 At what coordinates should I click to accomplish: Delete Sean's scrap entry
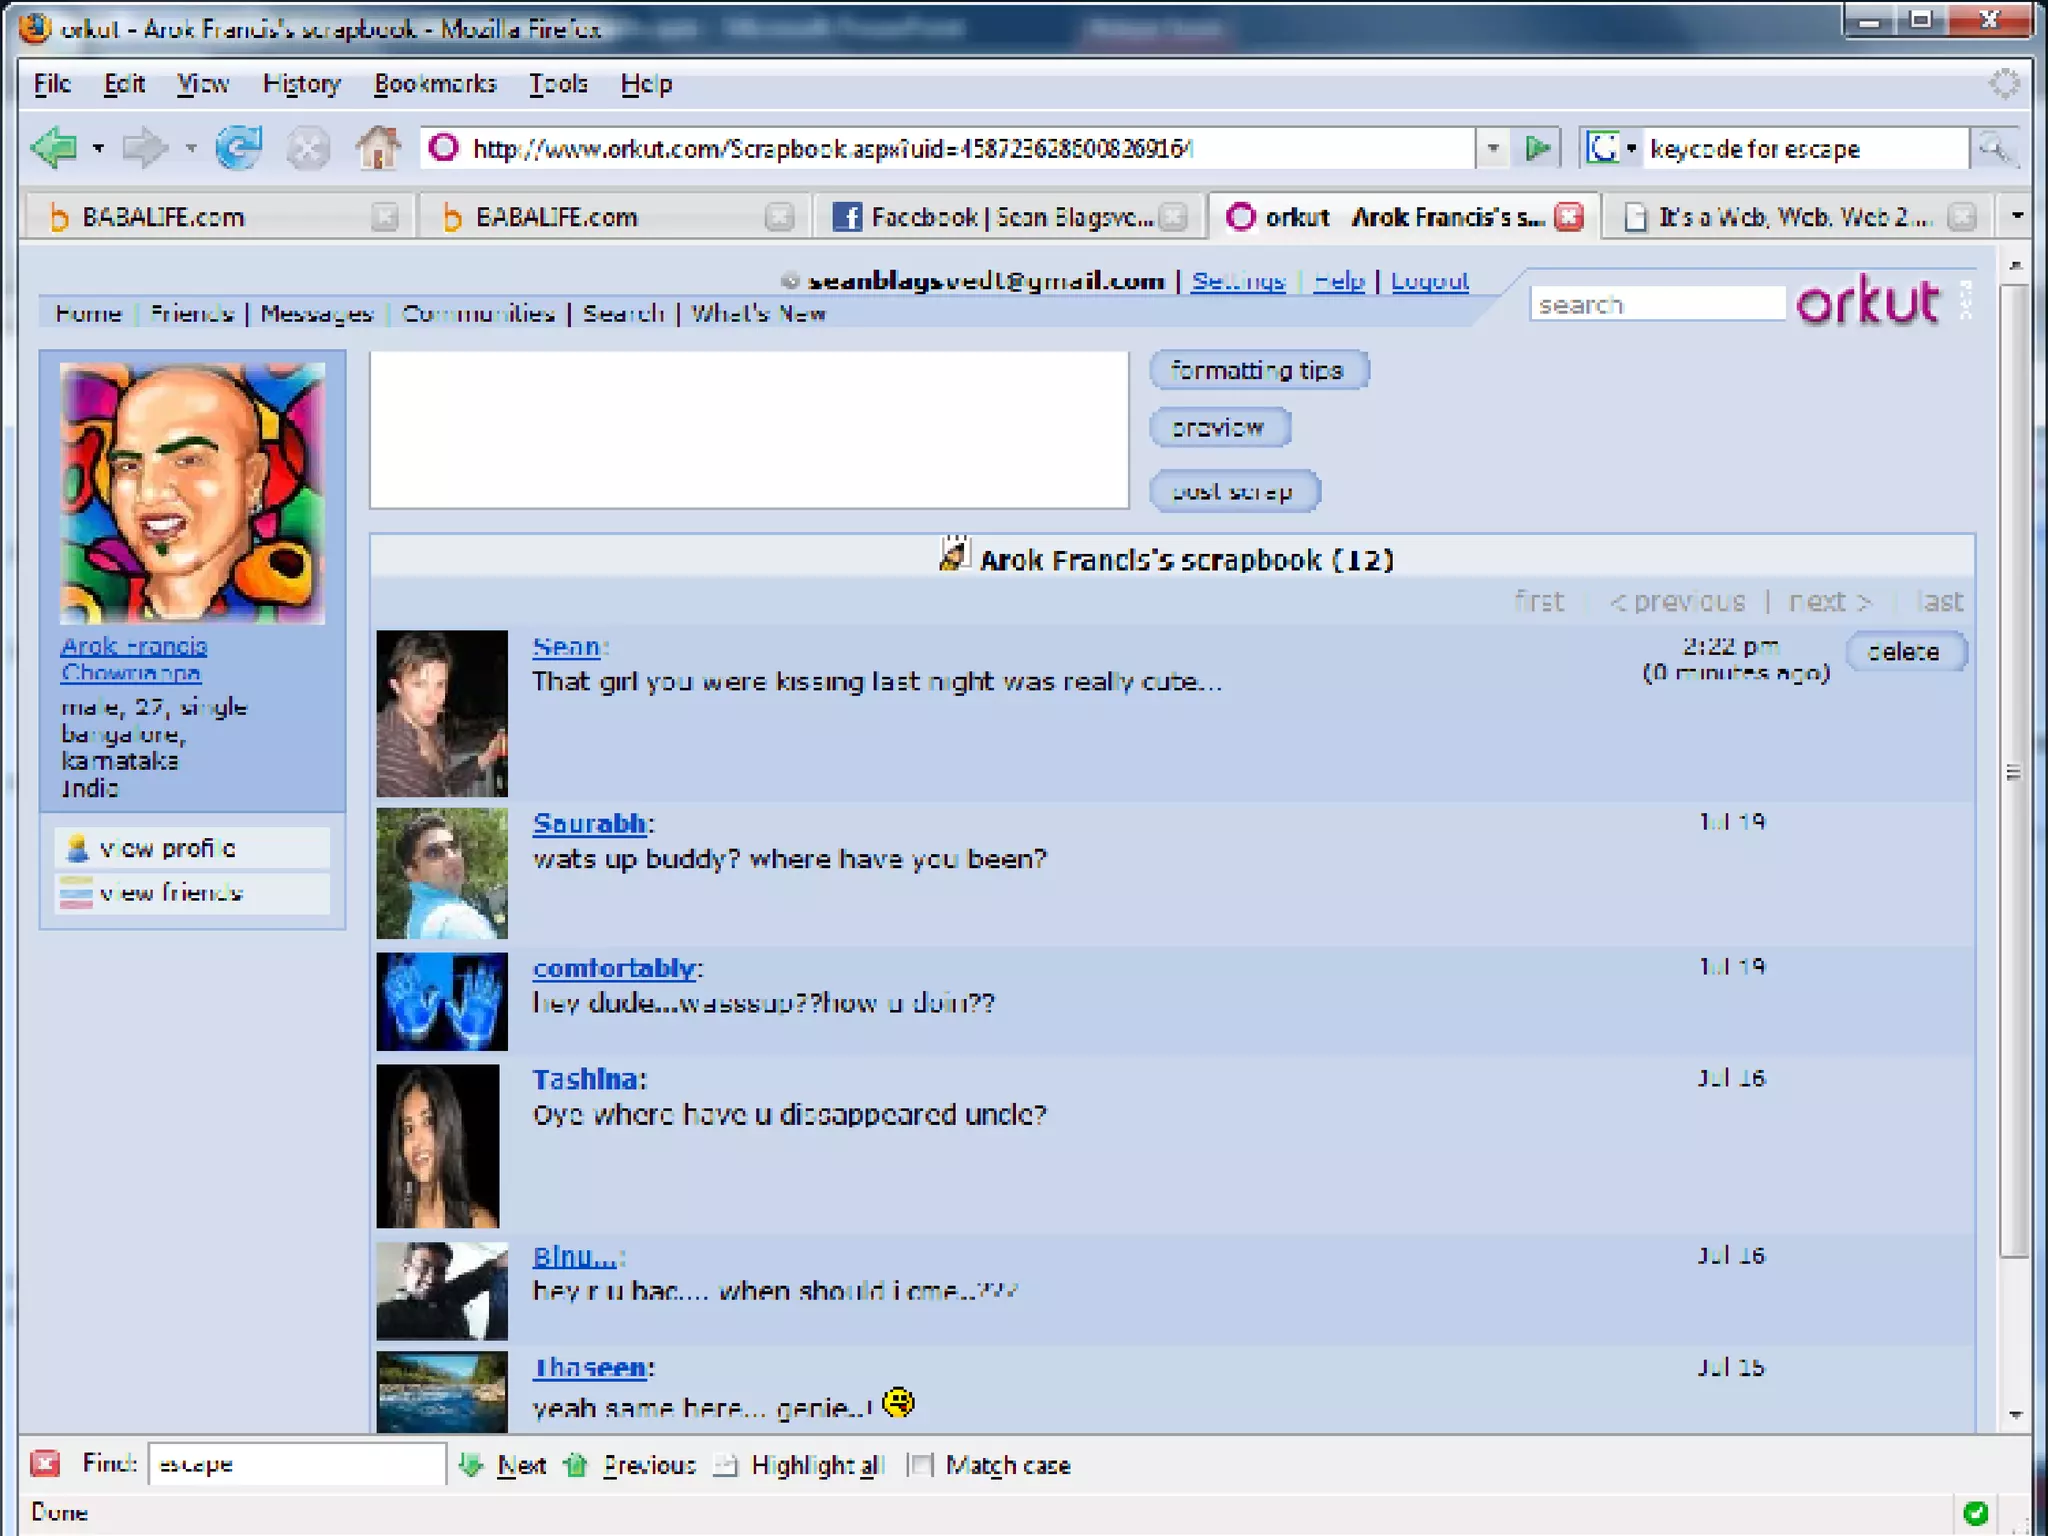[1904, 652]
